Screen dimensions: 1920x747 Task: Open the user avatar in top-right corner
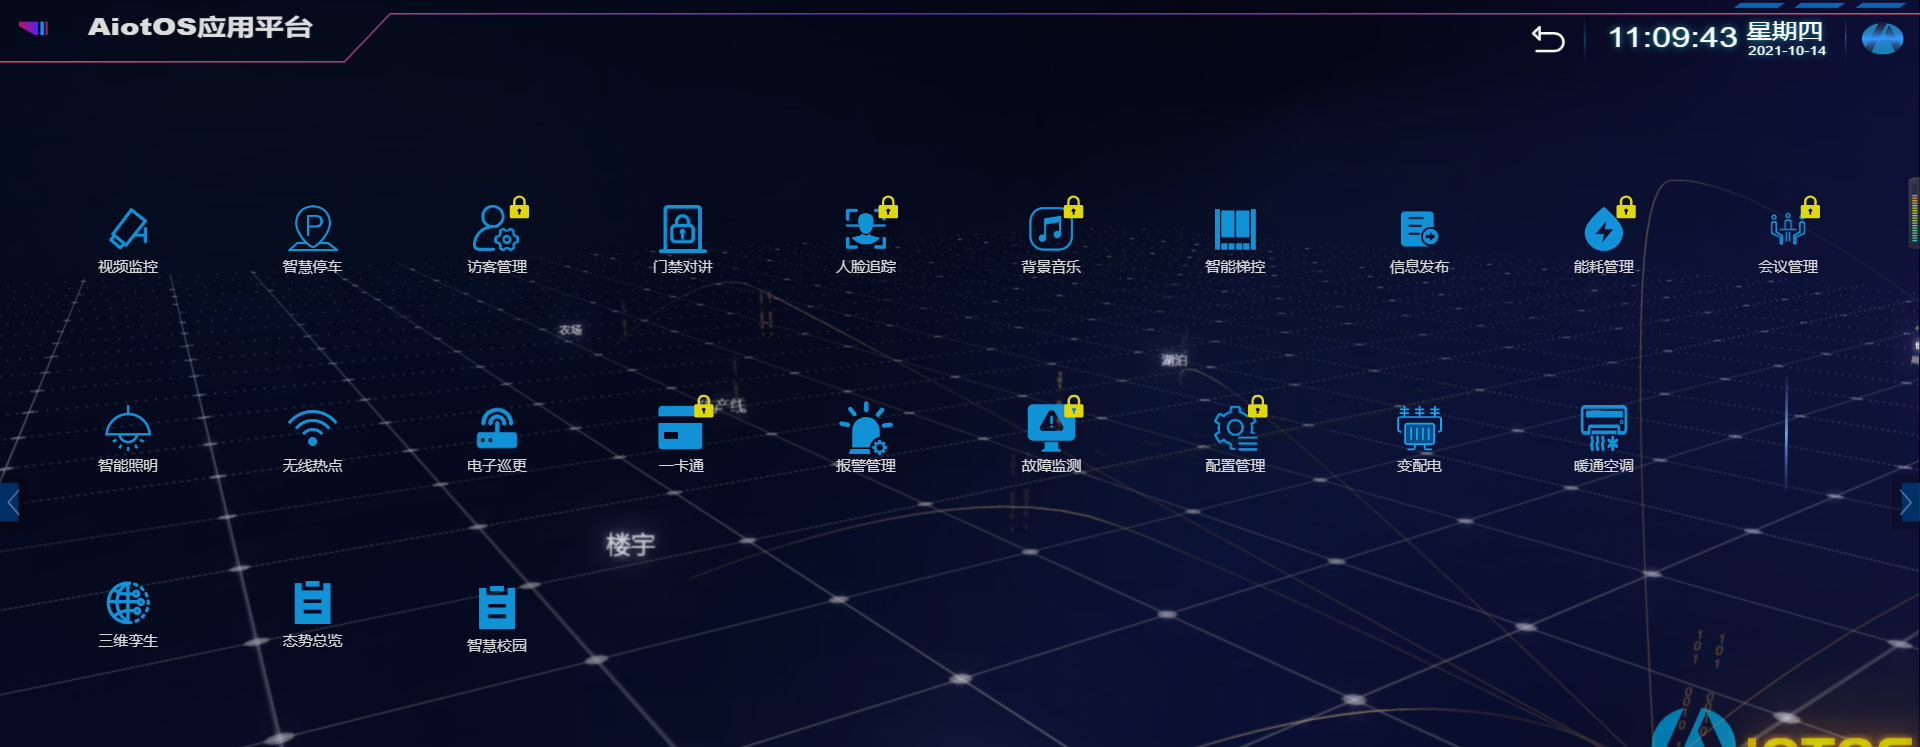[1882, 39]
